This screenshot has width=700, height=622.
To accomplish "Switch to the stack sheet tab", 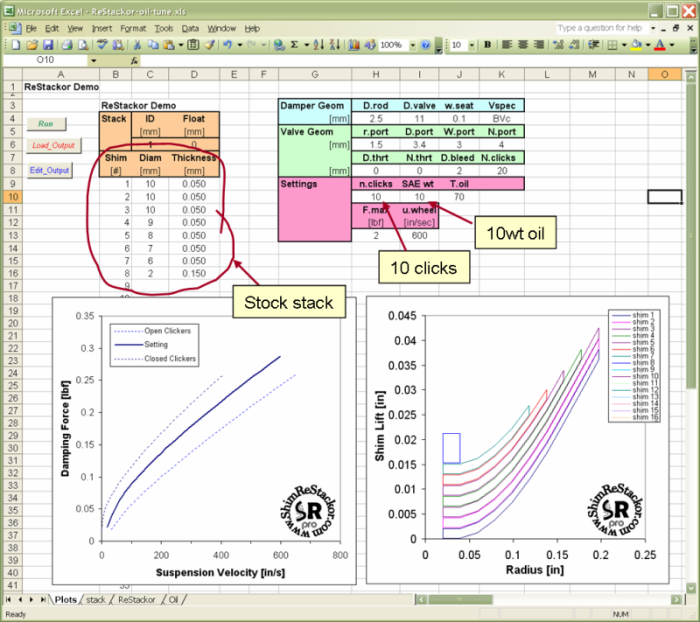I will click(x=96, y=600).
